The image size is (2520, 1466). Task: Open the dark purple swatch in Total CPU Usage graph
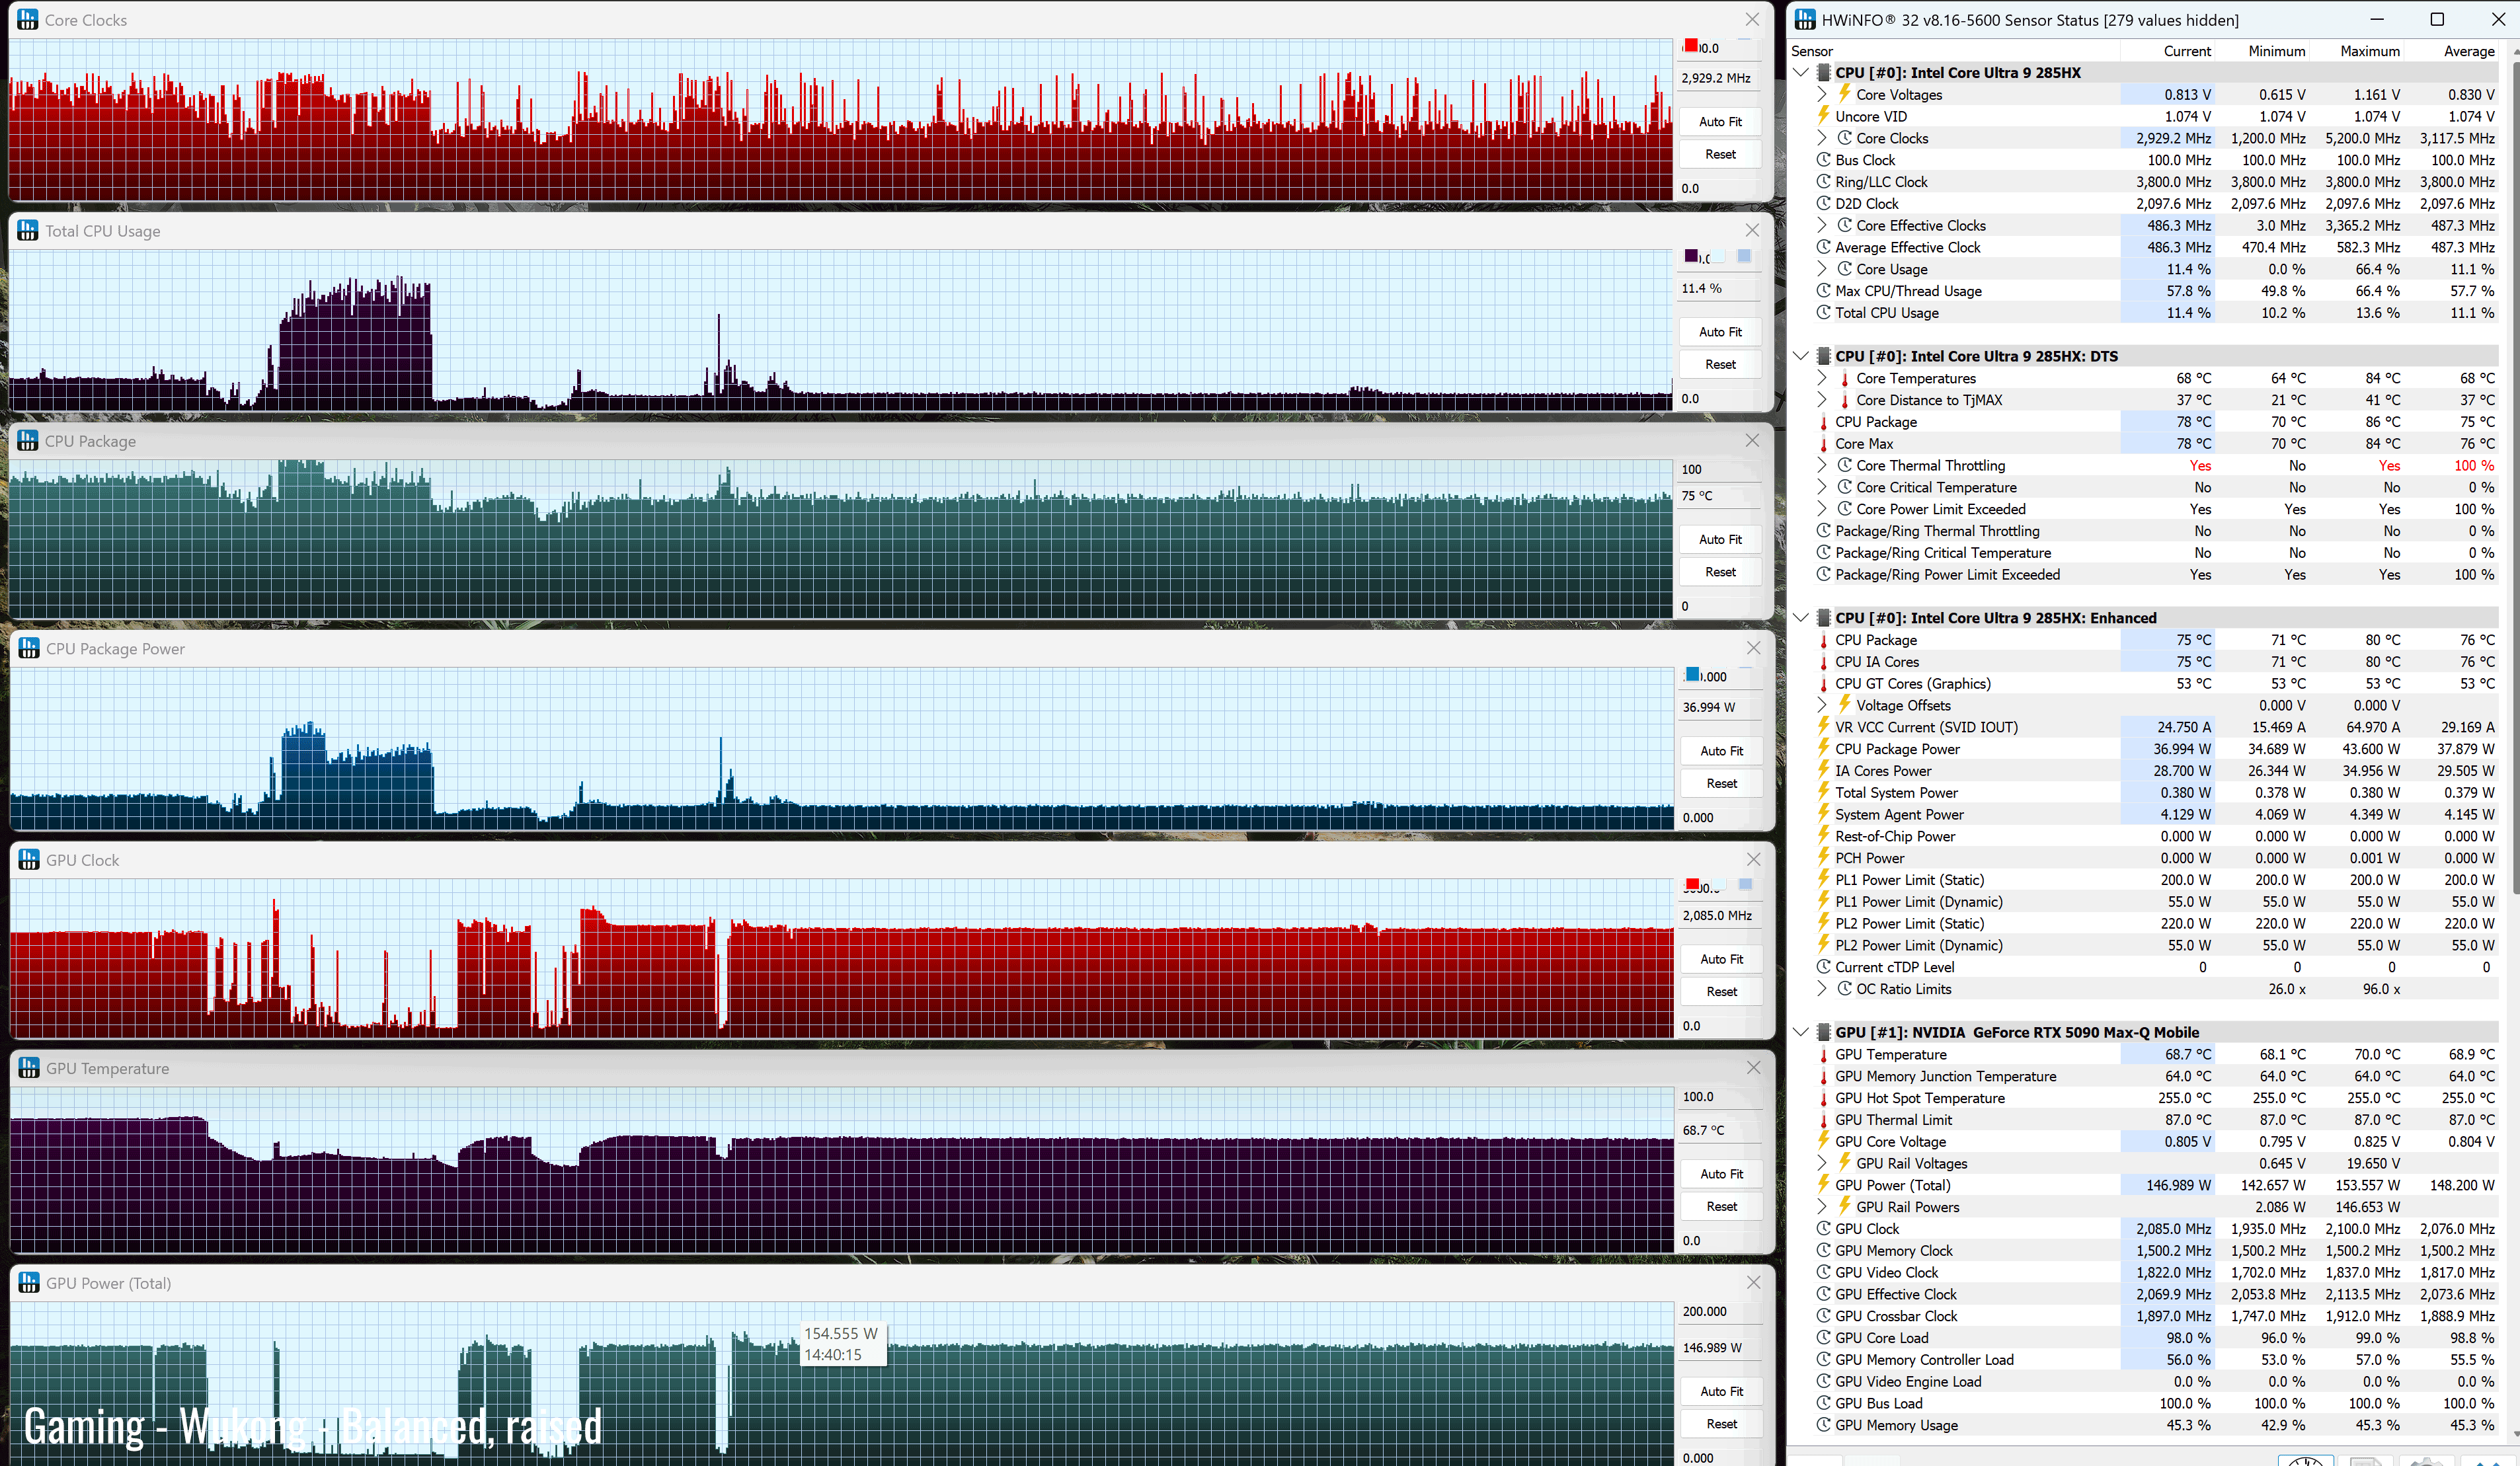[1691, 256]
